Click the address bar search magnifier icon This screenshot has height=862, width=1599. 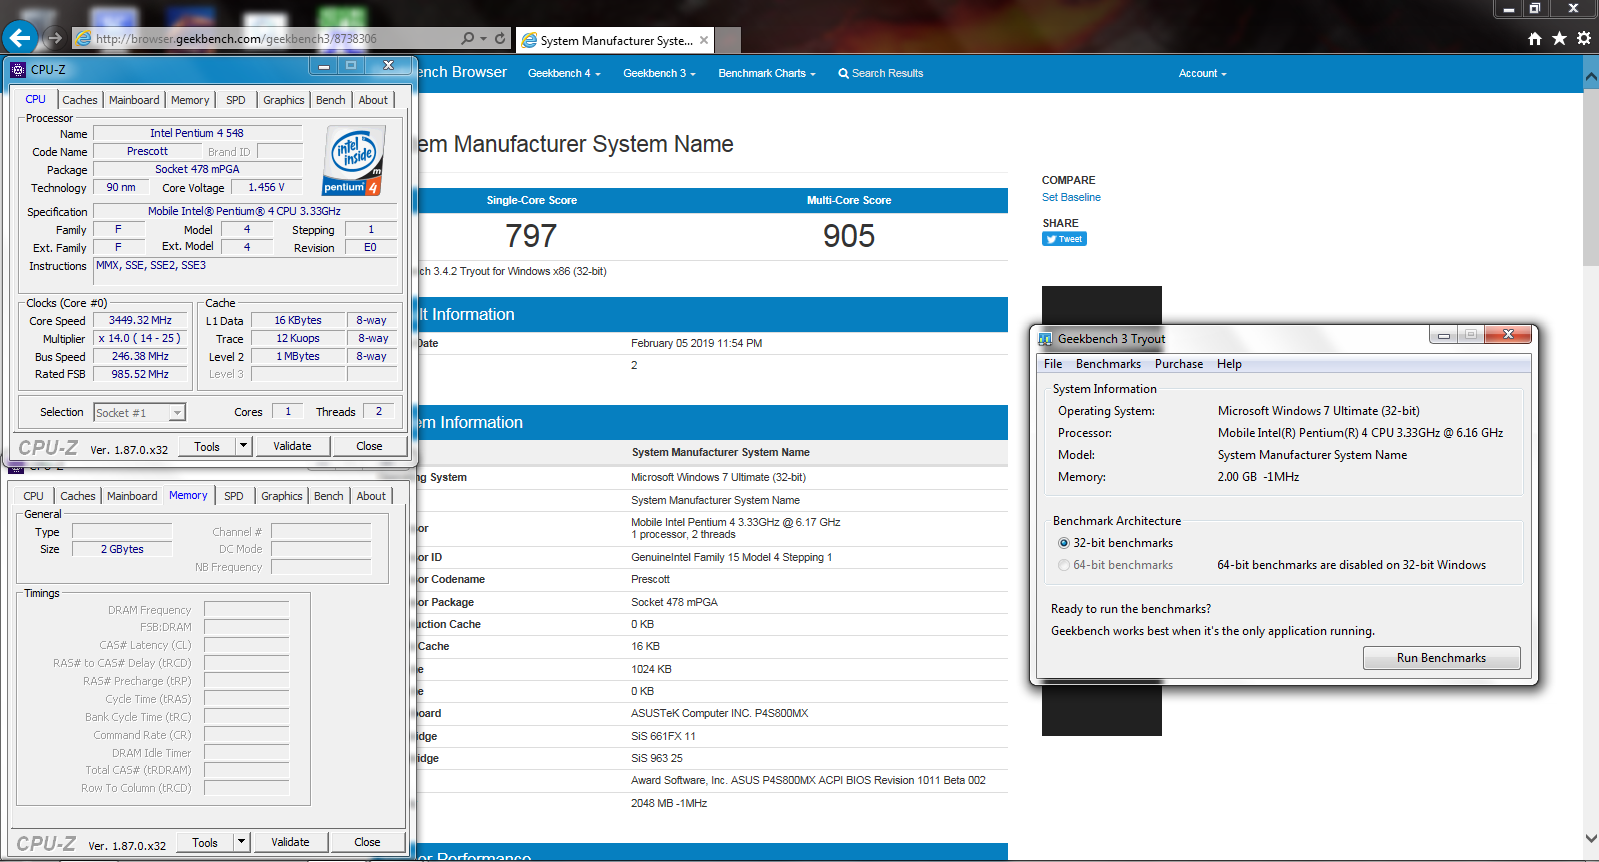[467, 38]
